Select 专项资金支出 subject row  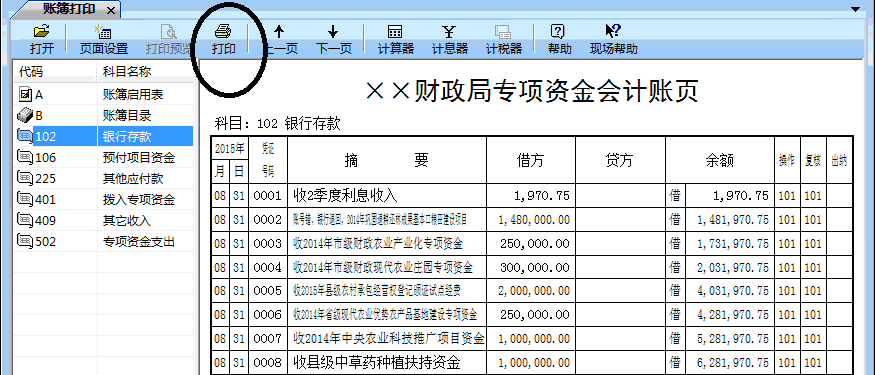(104, 242)
